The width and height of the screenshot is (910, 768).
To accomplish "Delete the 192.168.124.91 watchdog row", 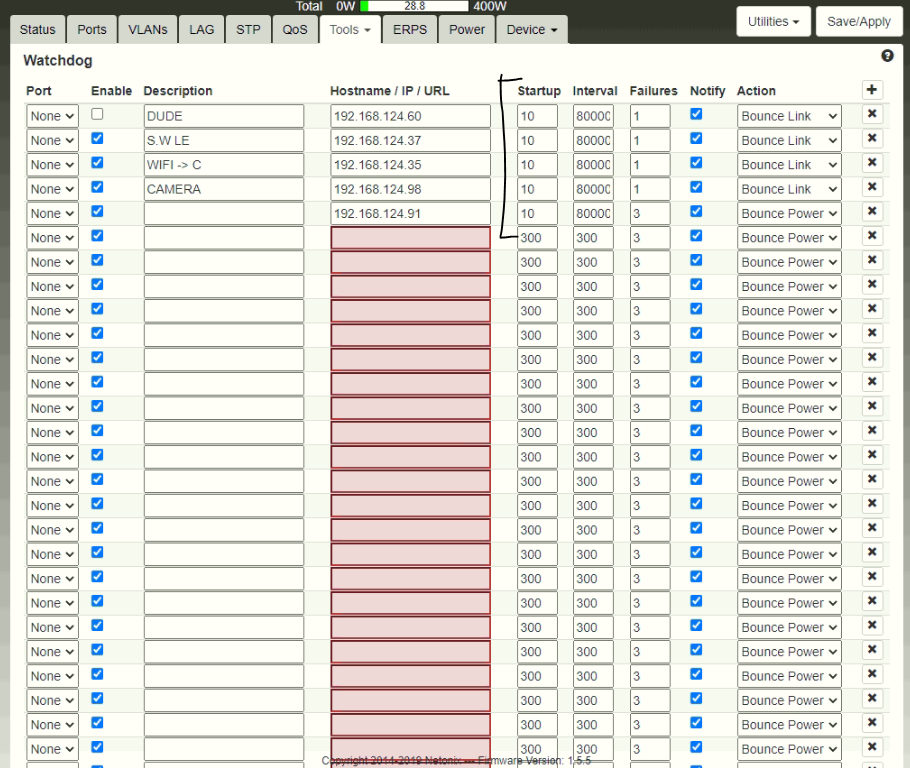I will 872,212.
